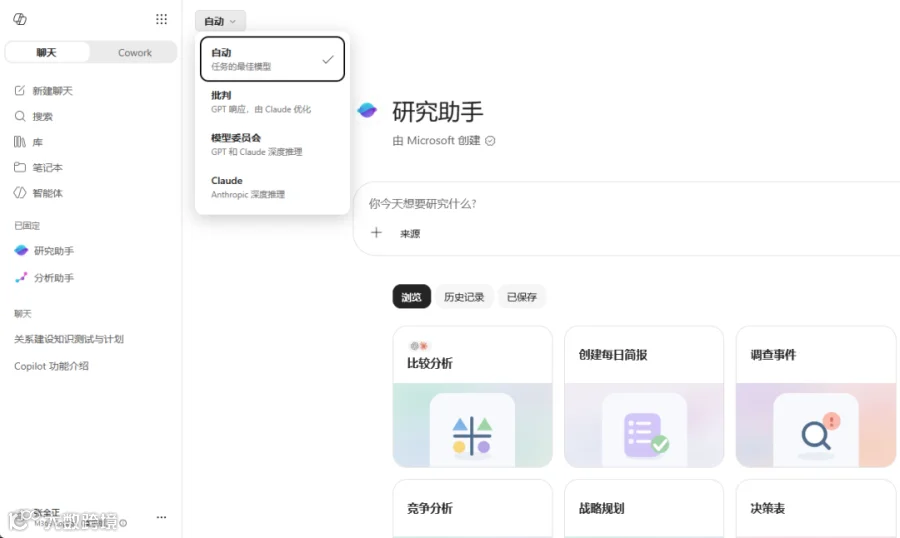Open the account more options ellipsis

pyautogui.click(x=161, y=517)
